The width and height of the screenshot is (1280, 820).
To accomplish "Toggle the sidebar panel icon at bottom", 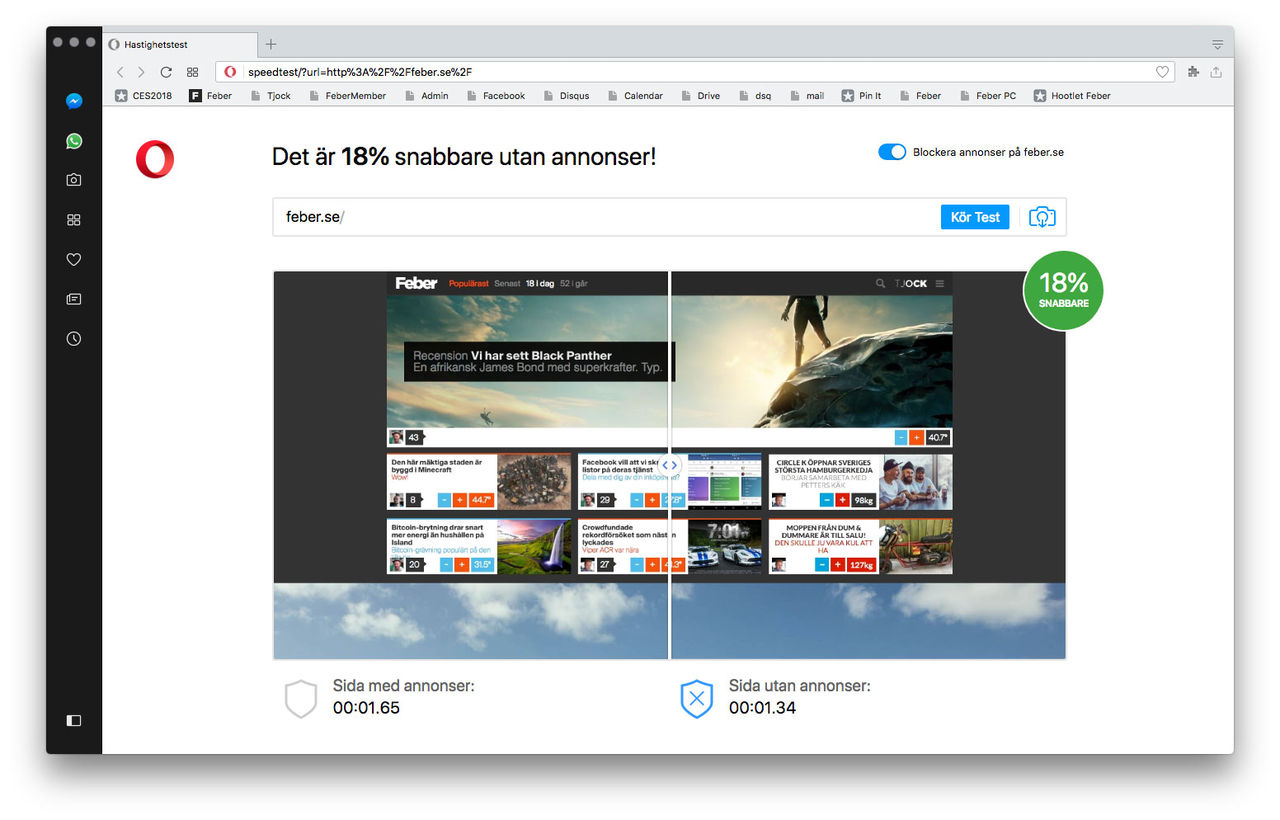I will pos(74,720).
